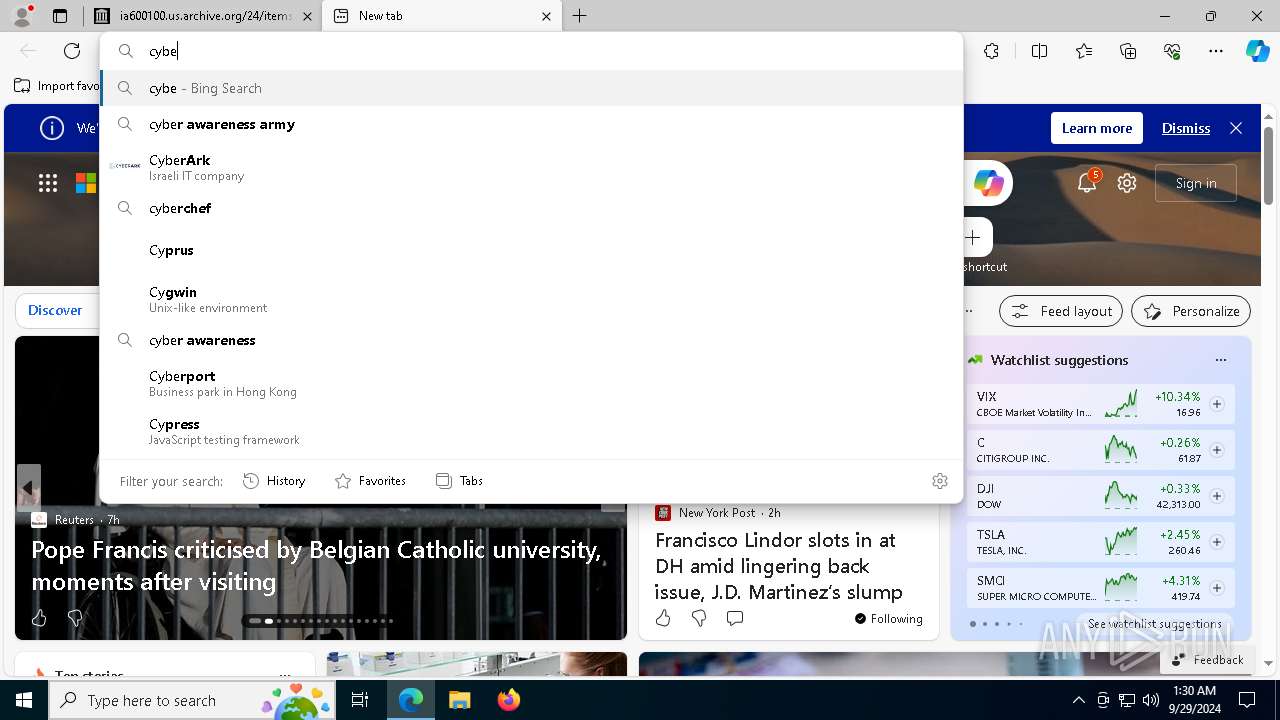
Task: Filter search by Favorites
Action: tap(370, 481)
